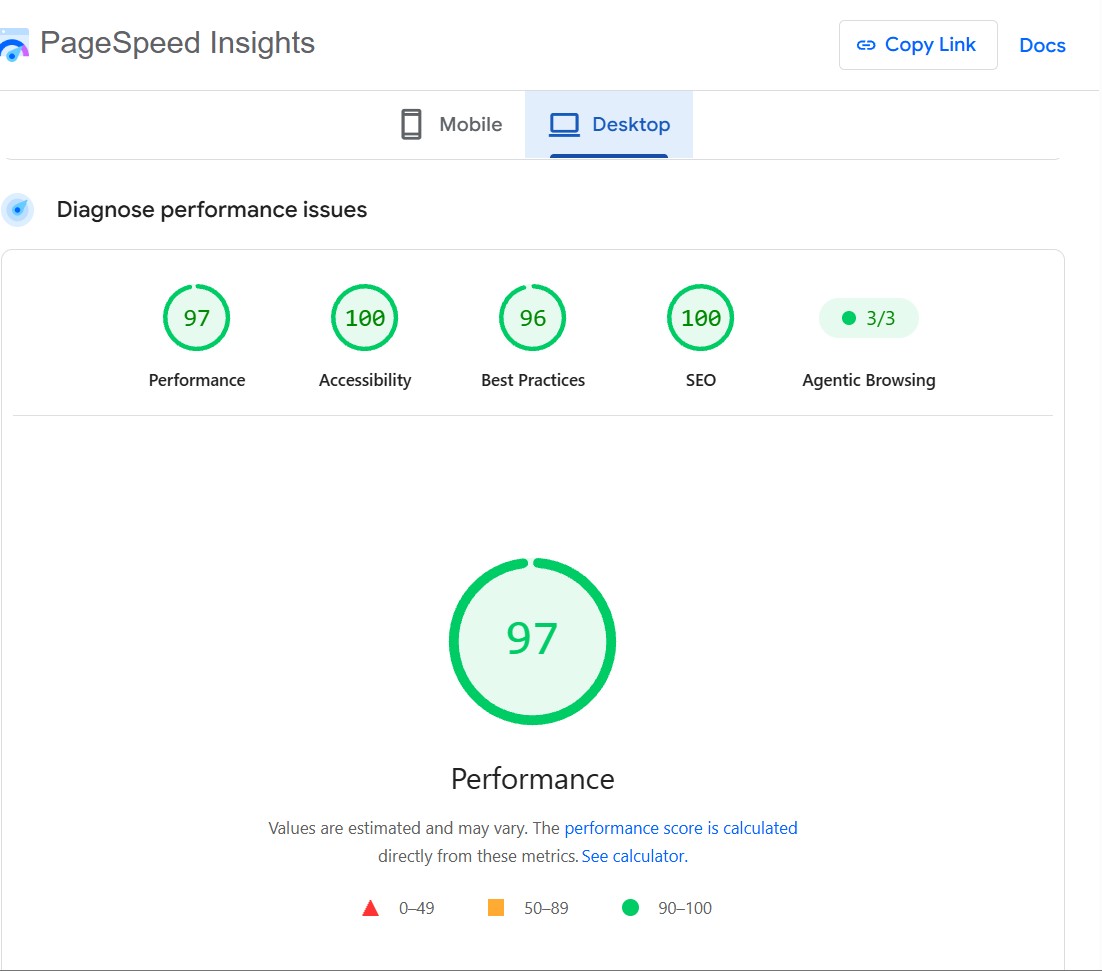Click the desktop laptop icon
1102x971 pixels.
(564, 124)
